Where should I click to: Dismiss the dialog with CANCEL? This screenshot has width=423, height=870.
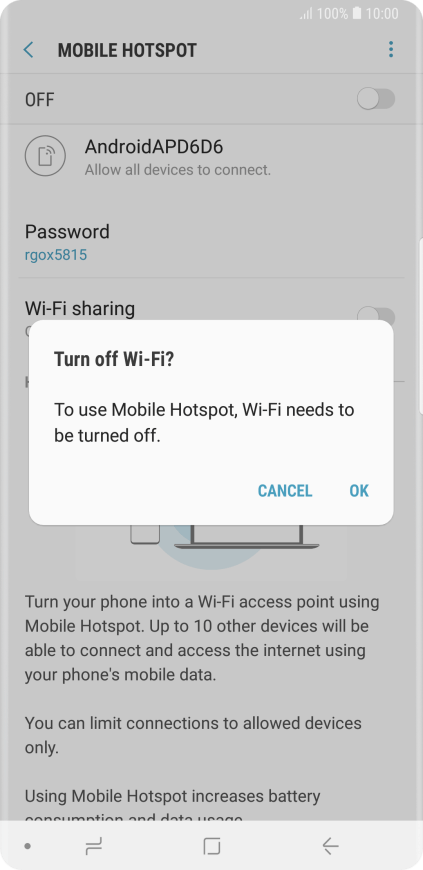click(x=285, y=490)
